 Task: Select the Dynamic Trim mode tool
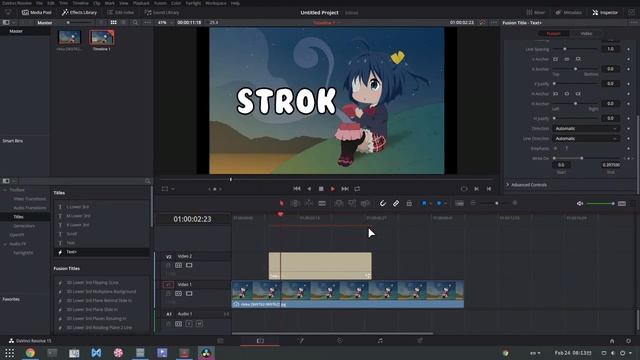click(309, 203)
